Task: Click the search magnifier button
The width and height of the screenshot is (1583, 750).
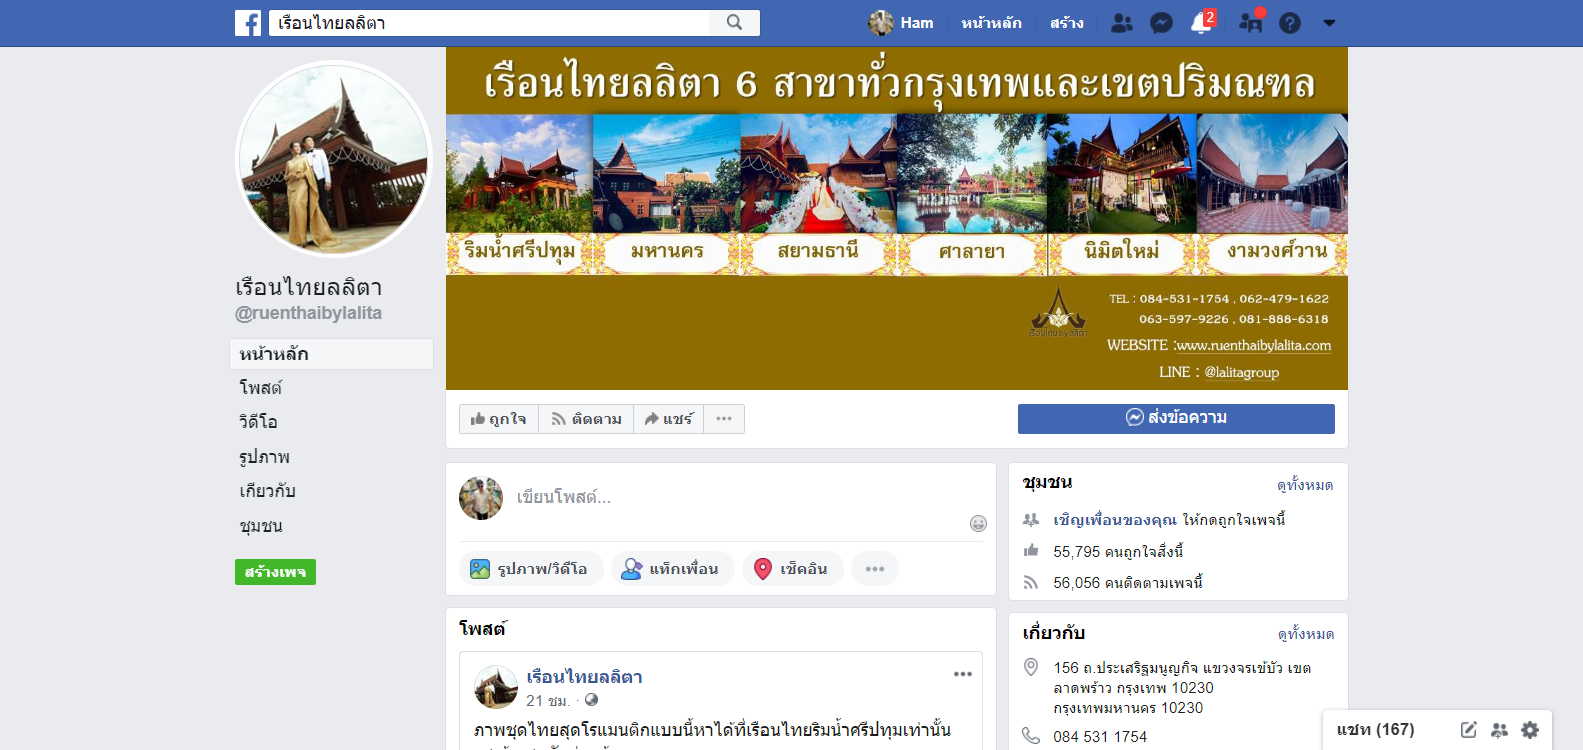Action: [x=735, y=23]
